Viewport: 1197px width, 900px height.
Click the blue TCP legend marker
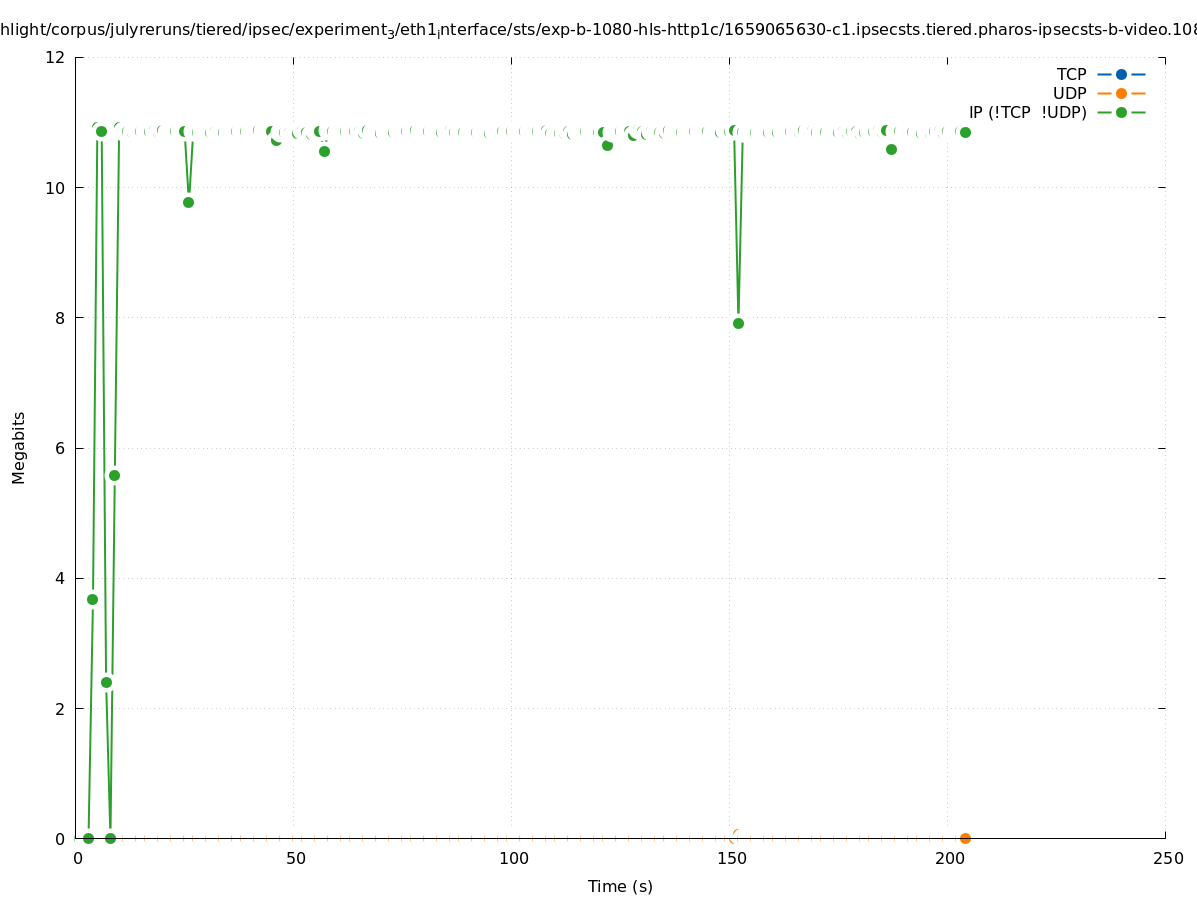click(x=1121, y=74)
